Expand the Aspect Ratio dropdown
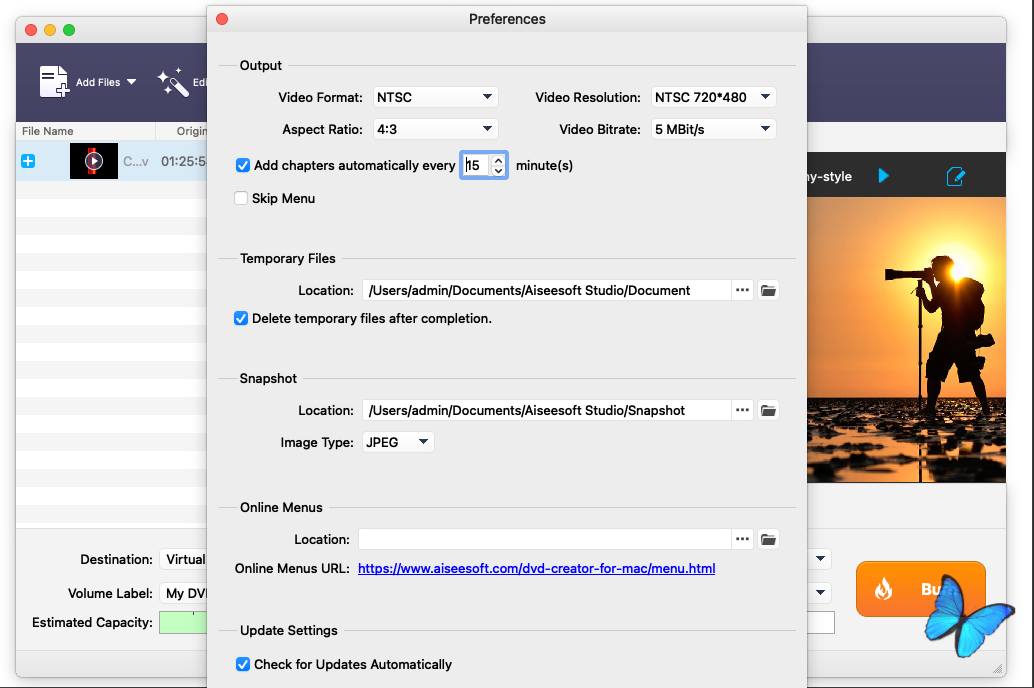 tap(435, 129)
